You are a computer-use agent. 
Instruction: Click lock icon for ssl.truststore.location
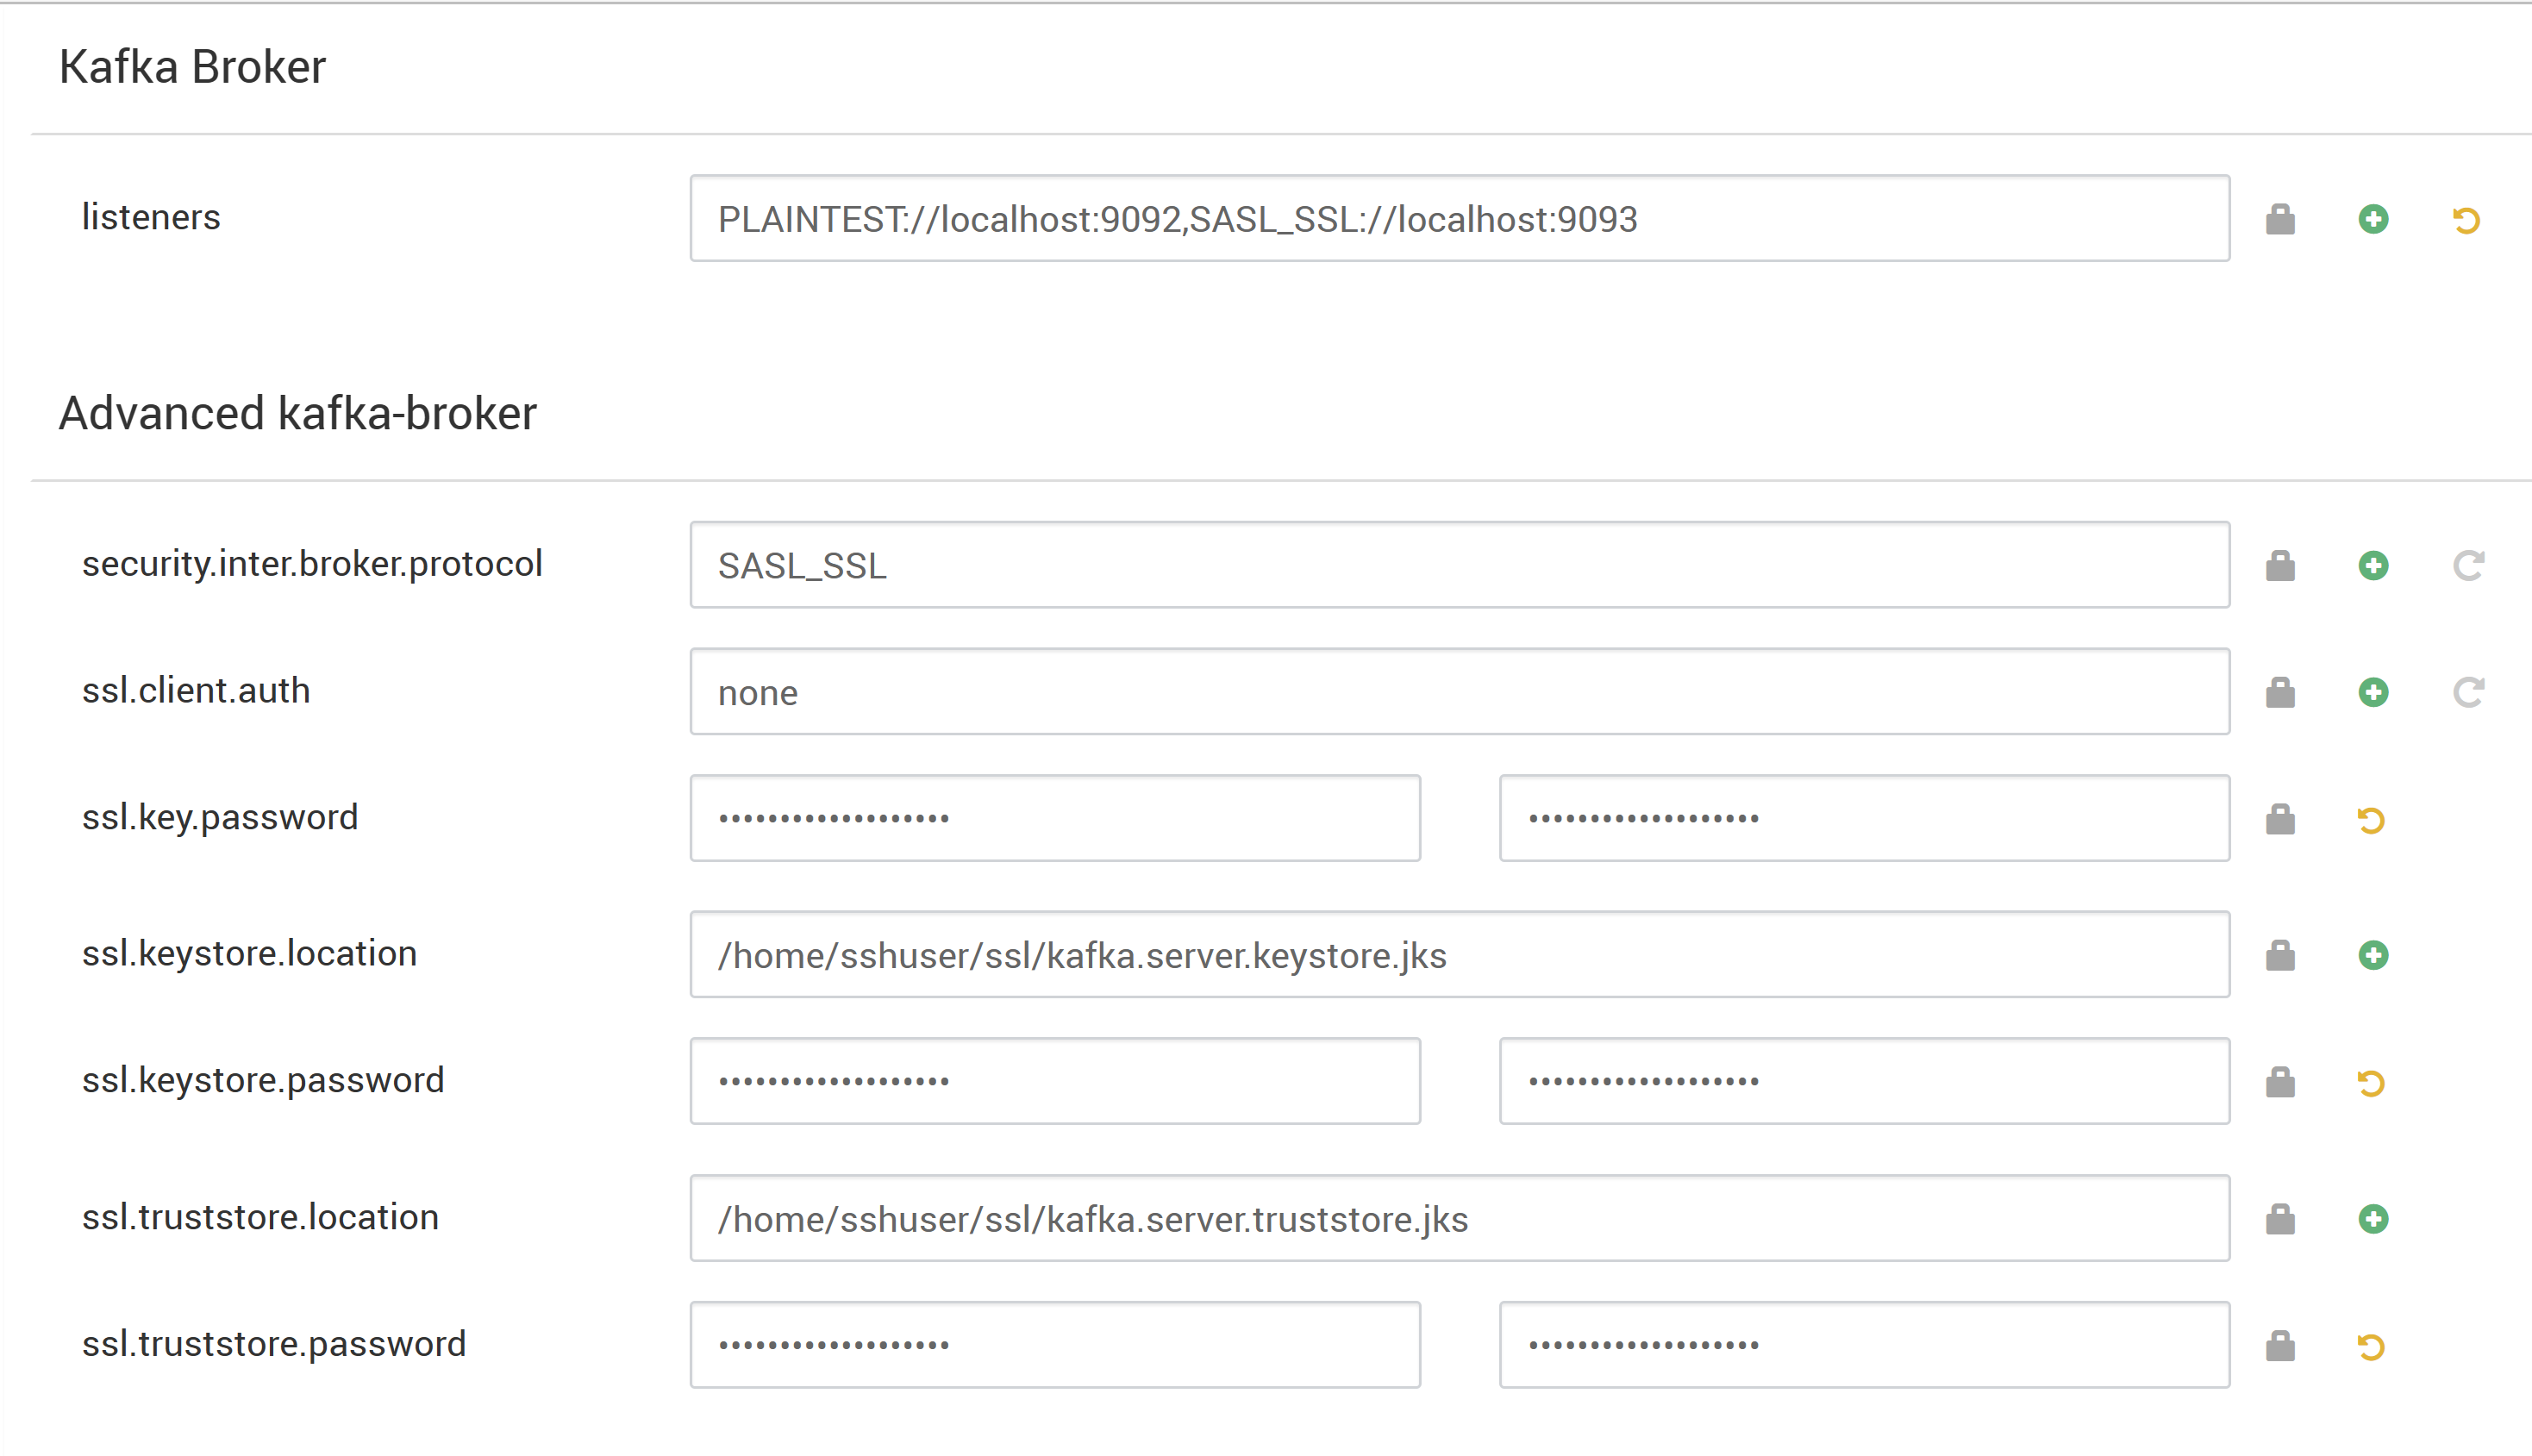click(2280, 1219)
